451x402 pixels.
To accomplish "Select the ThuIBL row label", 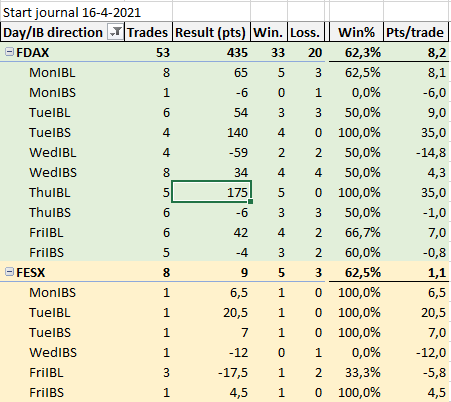I will click(x=50, y=192).
